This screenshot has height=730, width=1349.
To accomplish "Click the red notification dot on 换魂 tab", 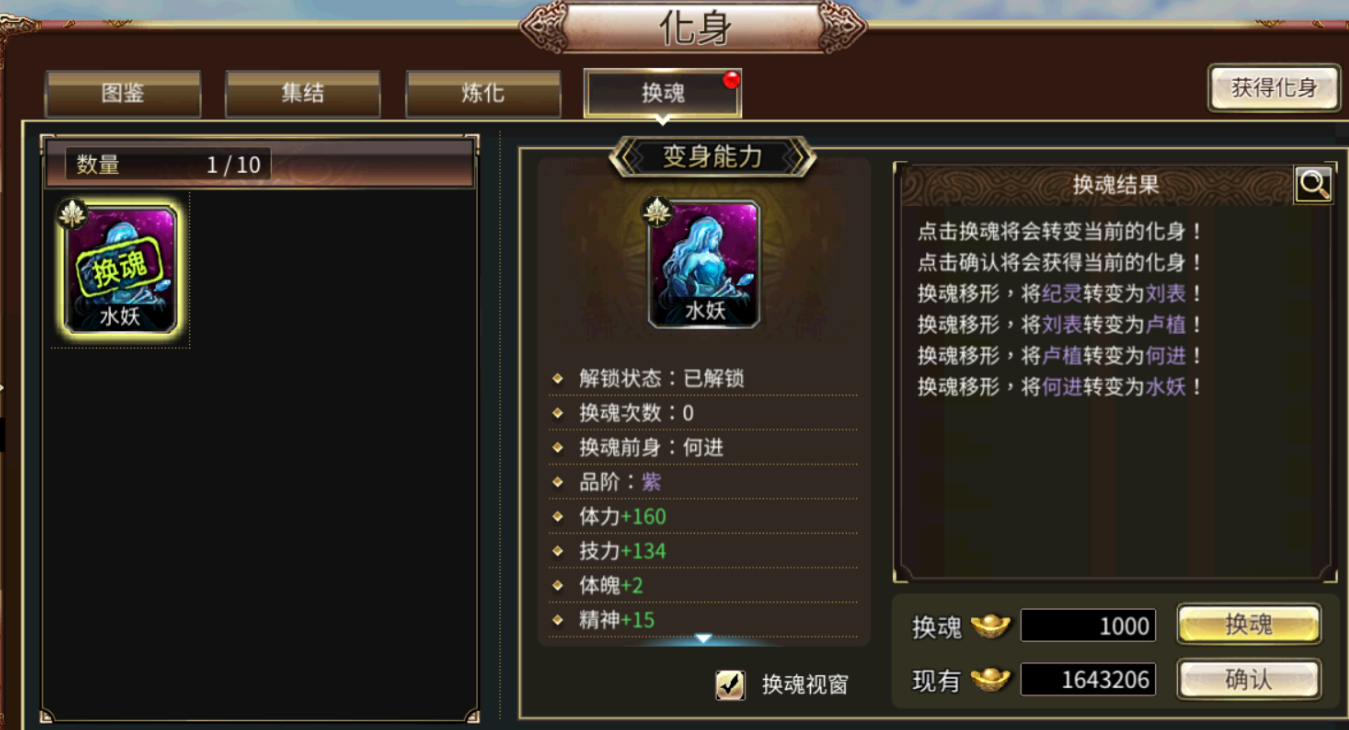I will coord(732,80).
